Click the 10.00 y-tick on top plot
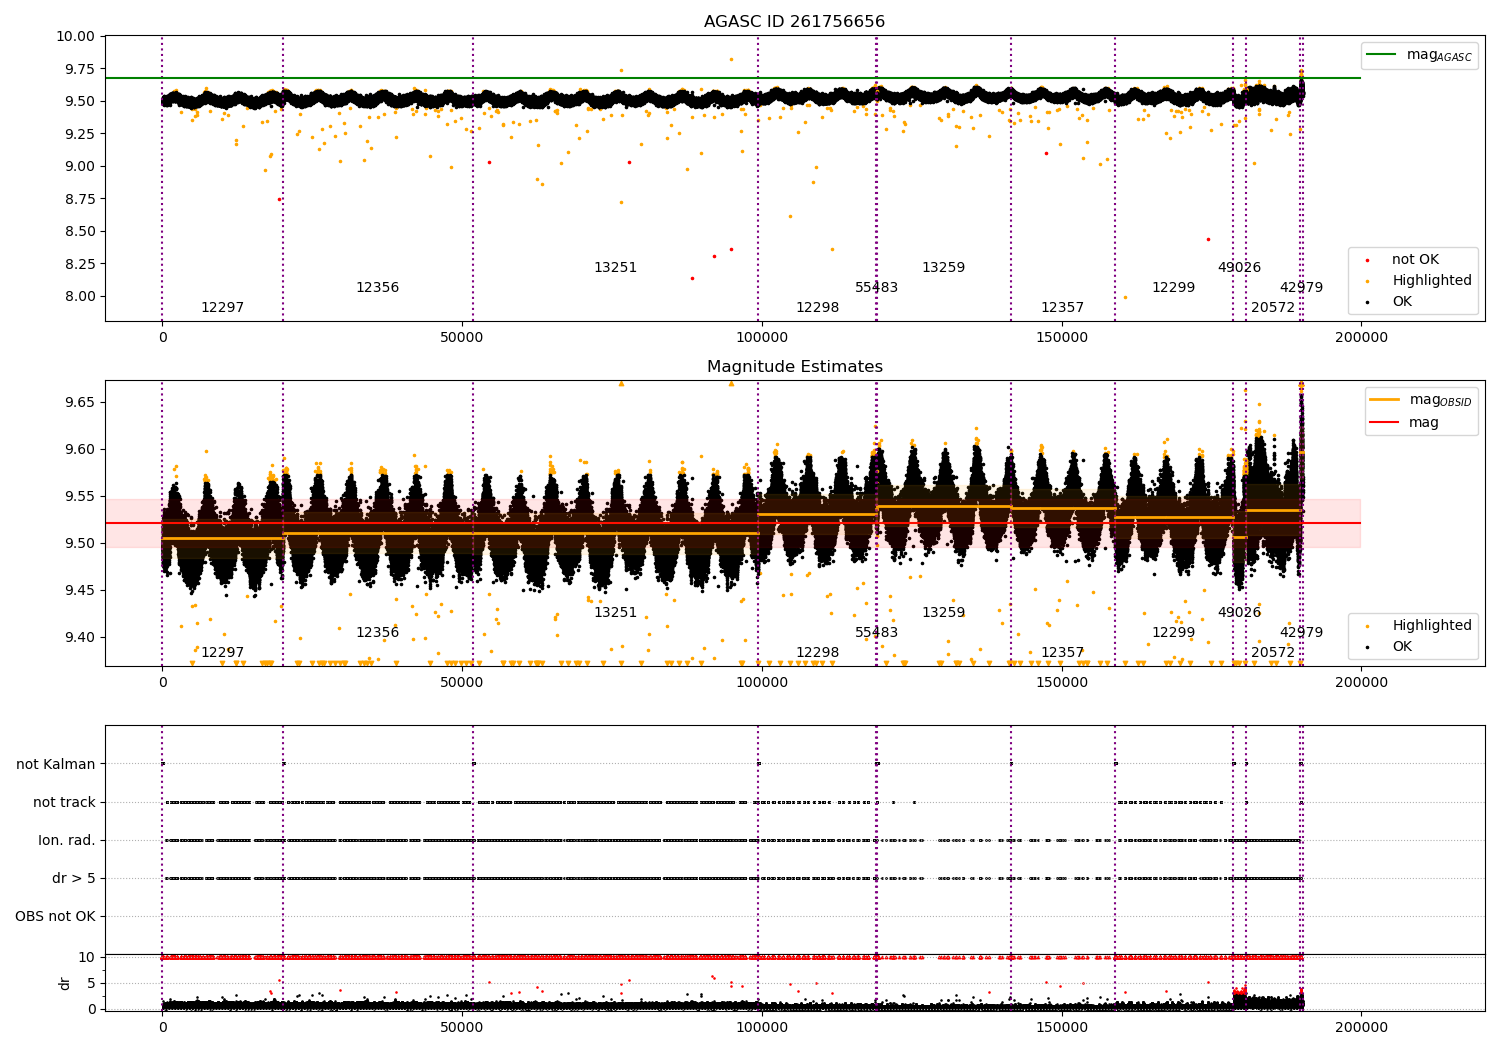 pos(76,36)
